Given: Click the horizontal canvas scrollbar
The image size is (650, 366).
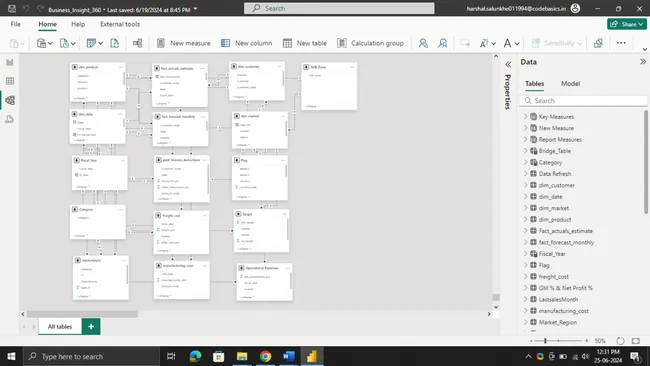Looking at the screenshot, I should (82, 314).
